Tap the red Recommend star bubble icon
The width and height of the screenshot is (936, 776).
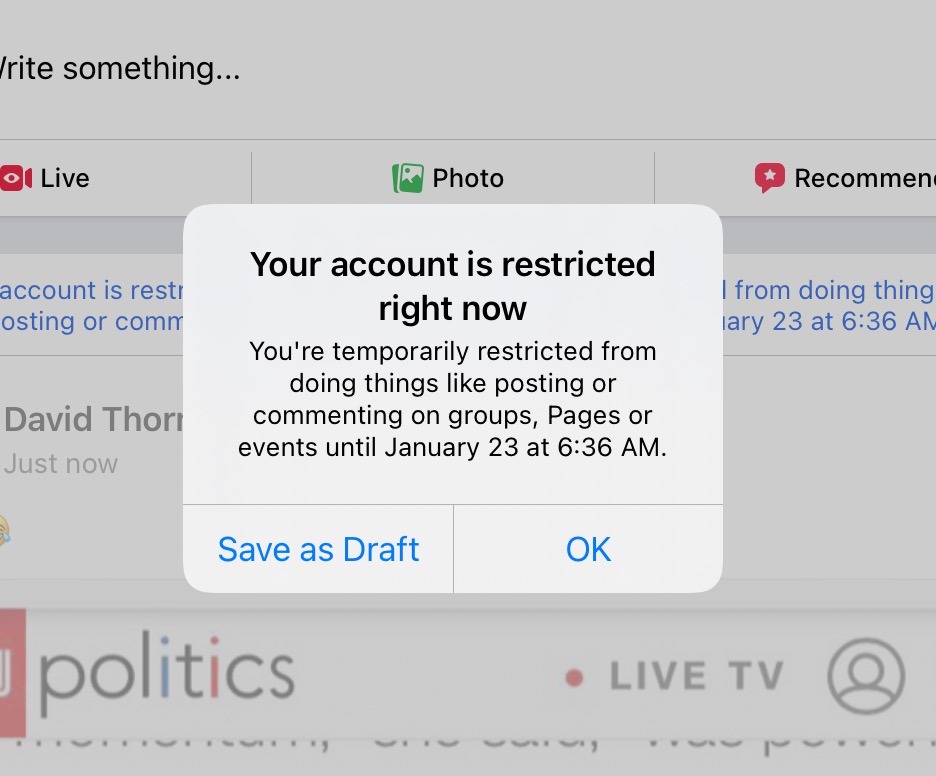[769, 178]
